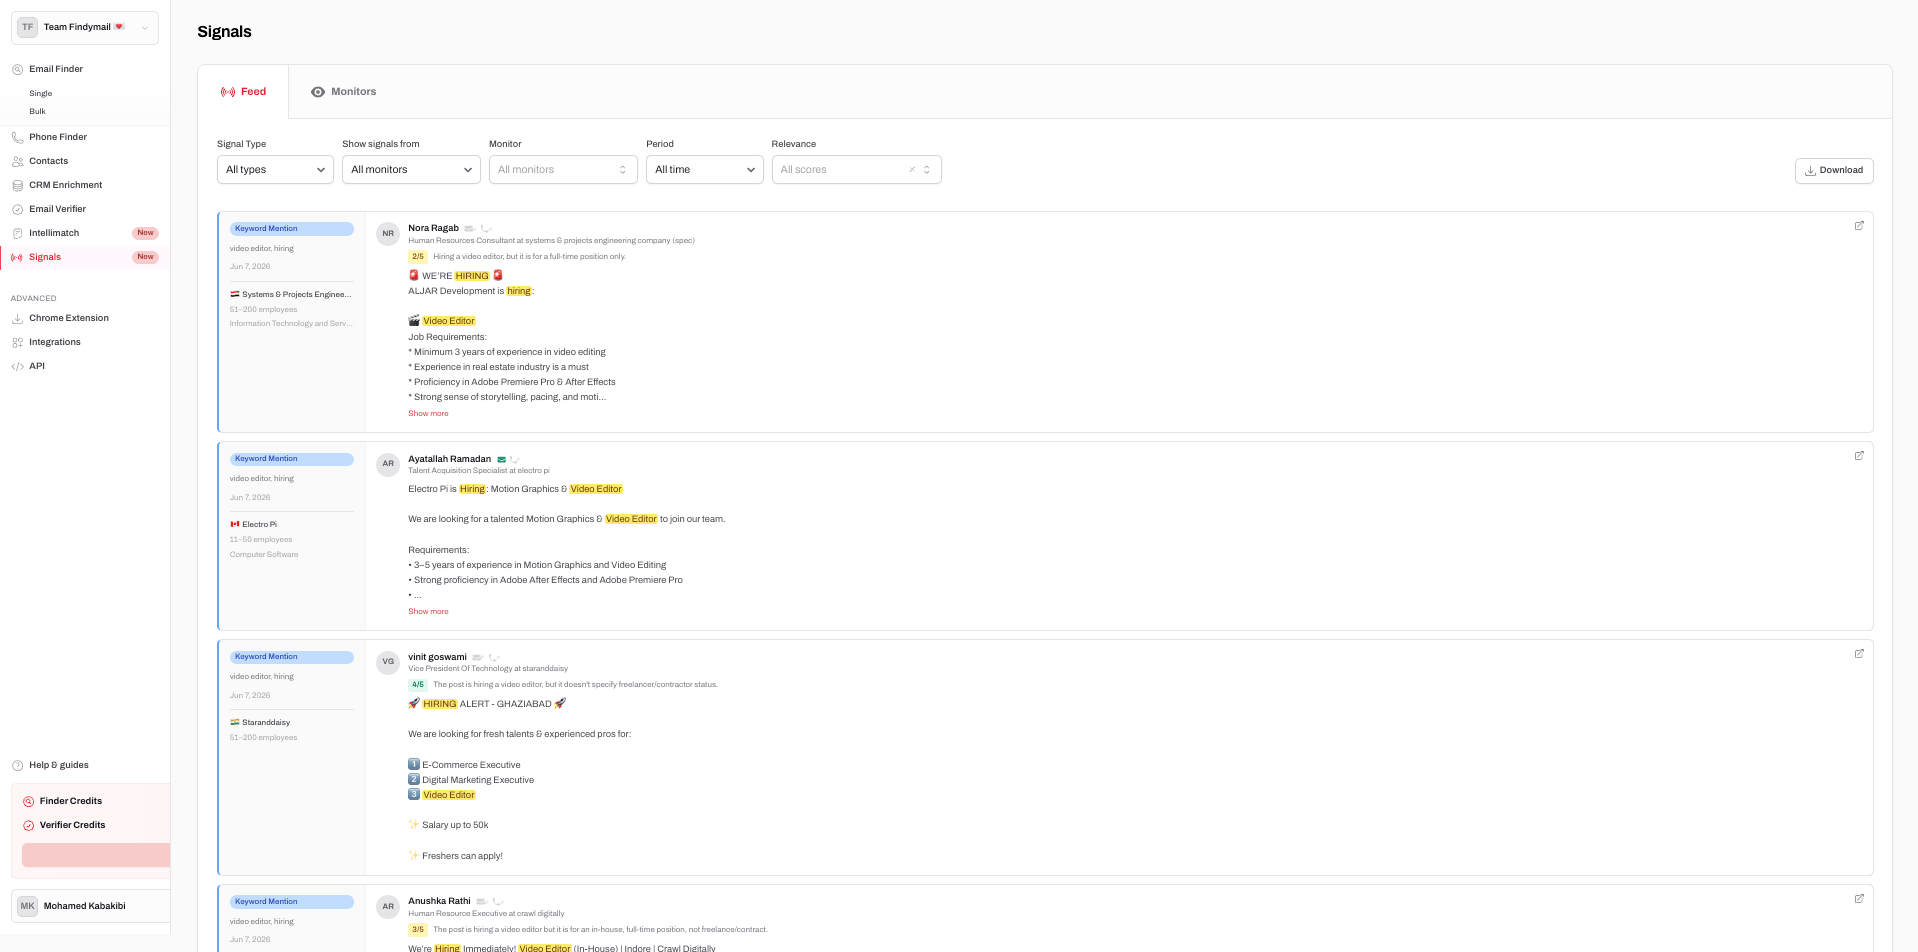This screenshot has width=1918, height=952.
Task: Select Single under Email Finder
Action: pos(41,93)
